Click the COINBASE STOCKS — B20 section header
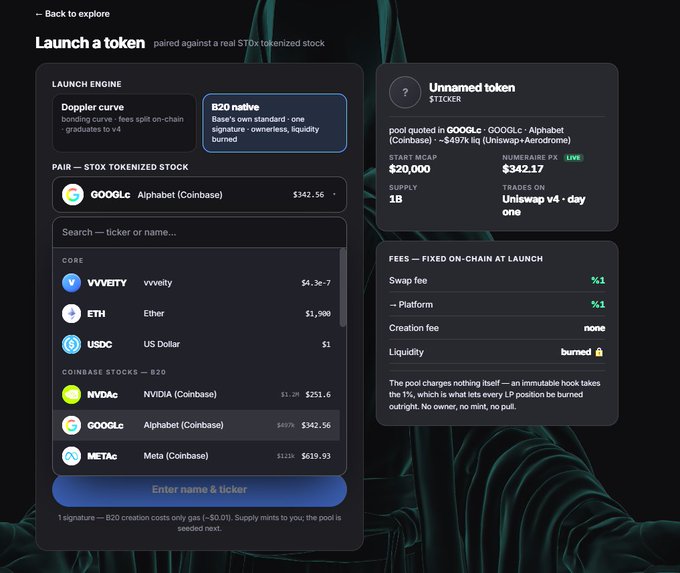The image size is (680, 573). click(x=114, y=372)
